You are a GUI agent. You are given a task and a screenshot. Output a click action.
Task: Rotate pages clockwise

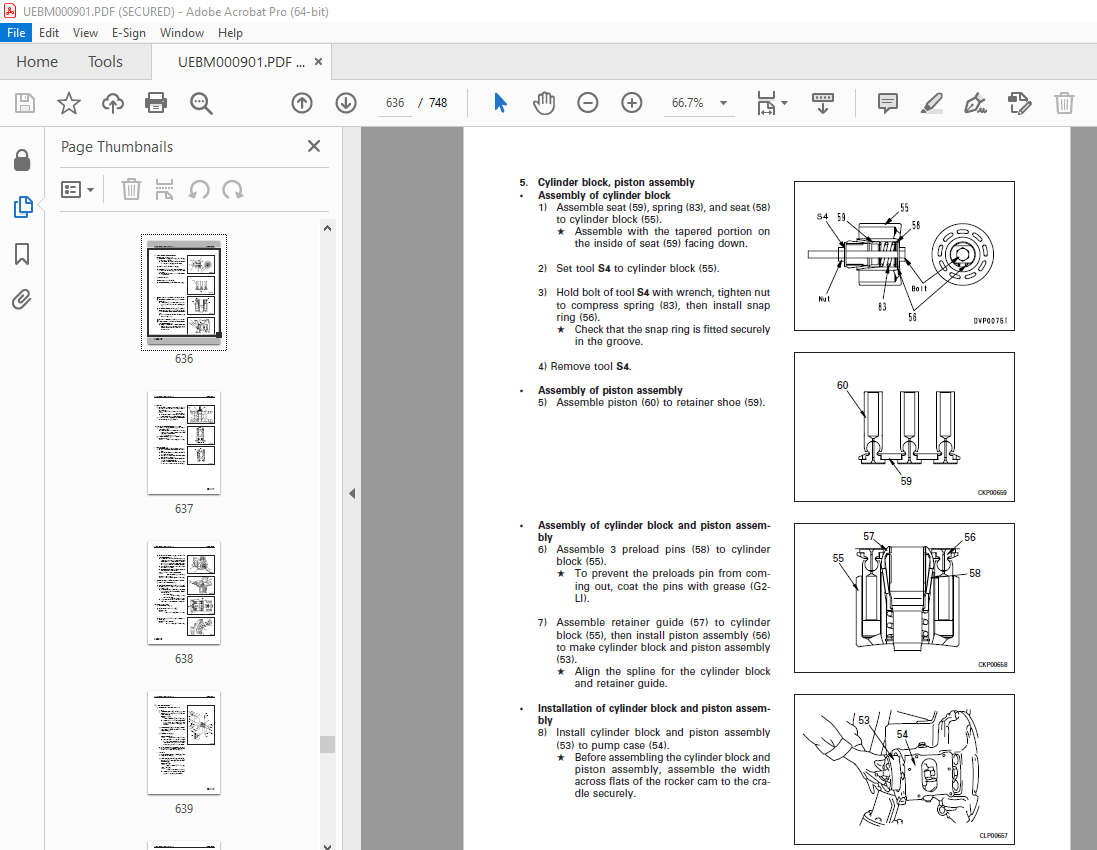coord(233,190)
